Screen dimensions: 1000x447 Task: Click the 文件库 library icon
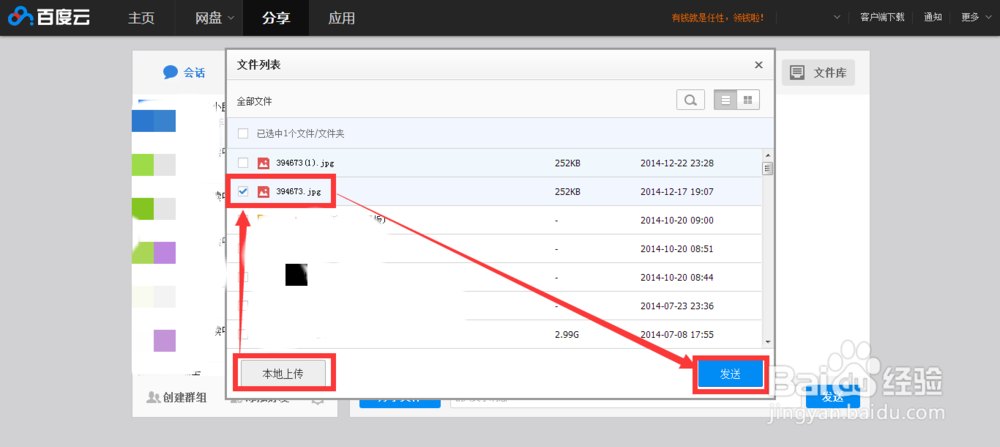[797, 73]
